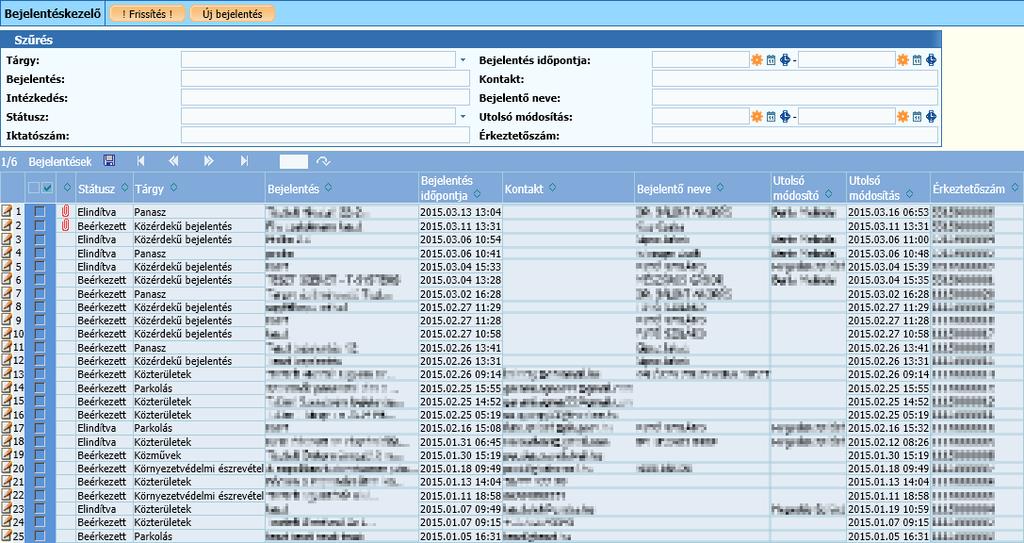
Task: Click the Új bejelentés button
Action: (x=232, y=14)
